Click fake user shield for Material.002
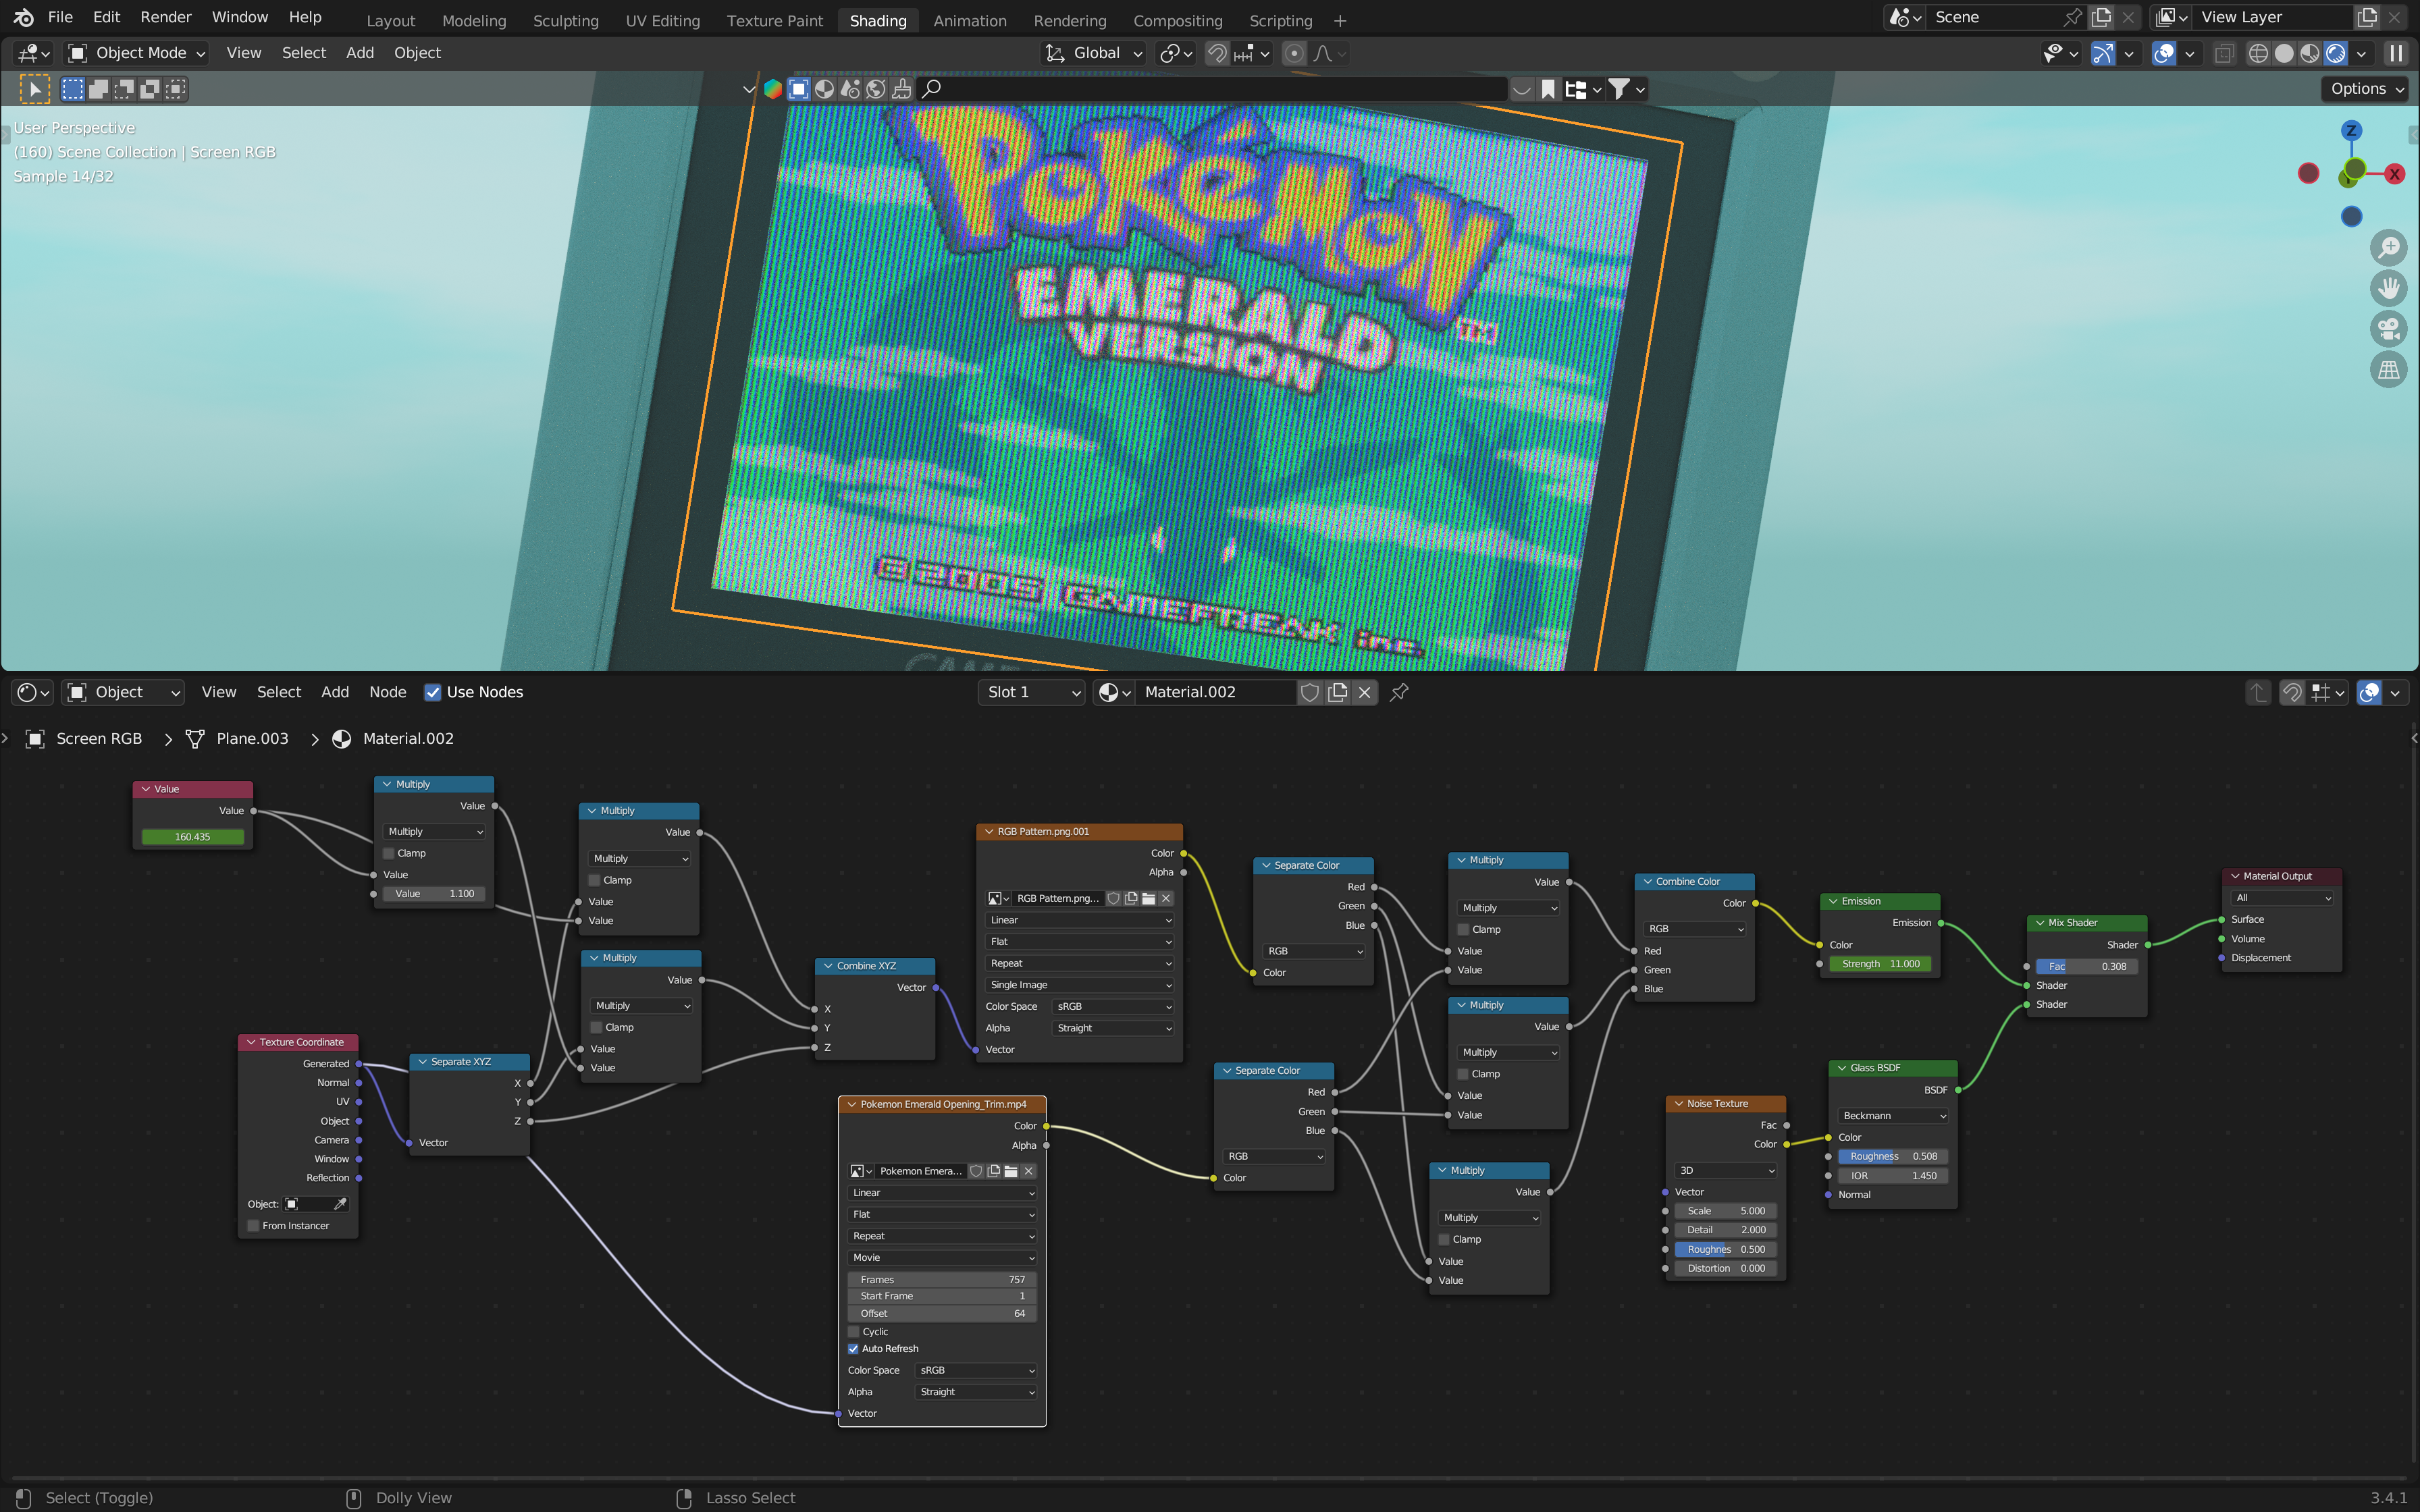 tap(1310, 692)
